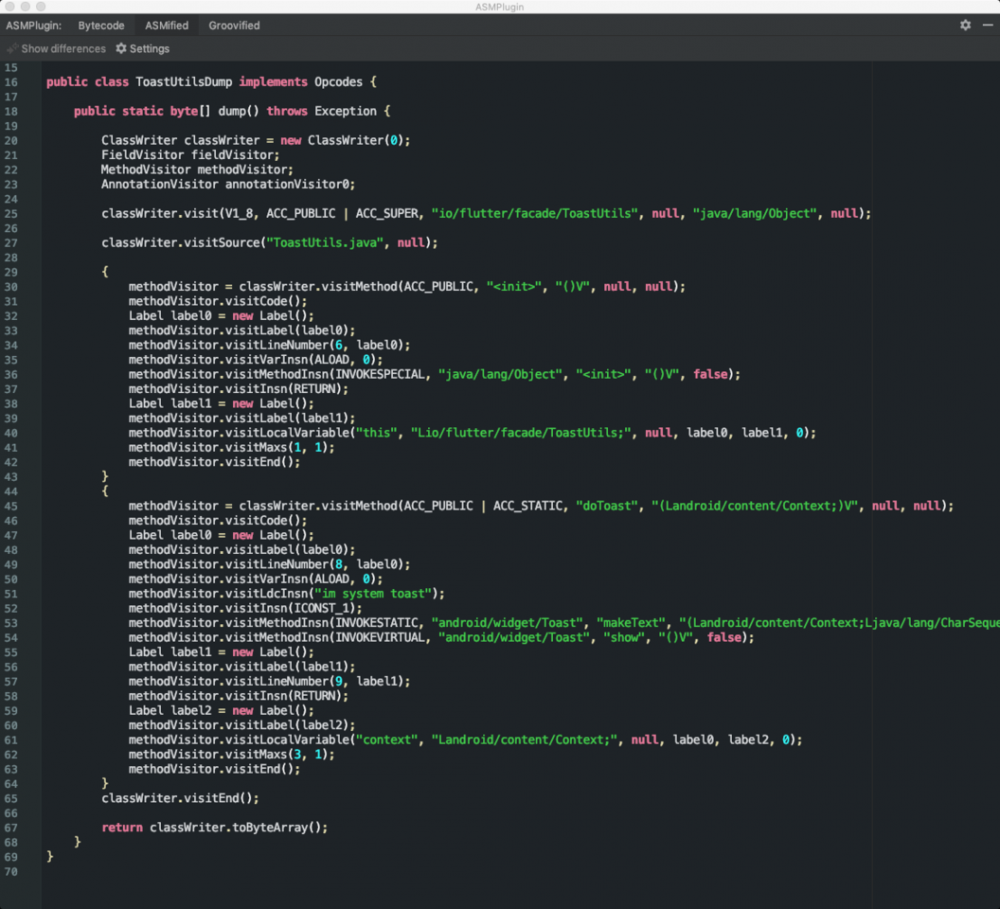Select the Groovified tab
1000x909 pixels.
[x=234, y=26]
